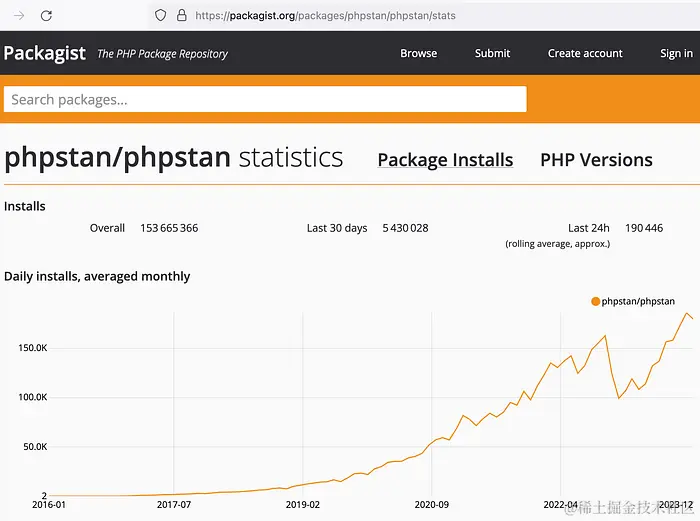700x521 pixels.
Task: Switch to Package Installs tab
Action: (x=445, y=160)
